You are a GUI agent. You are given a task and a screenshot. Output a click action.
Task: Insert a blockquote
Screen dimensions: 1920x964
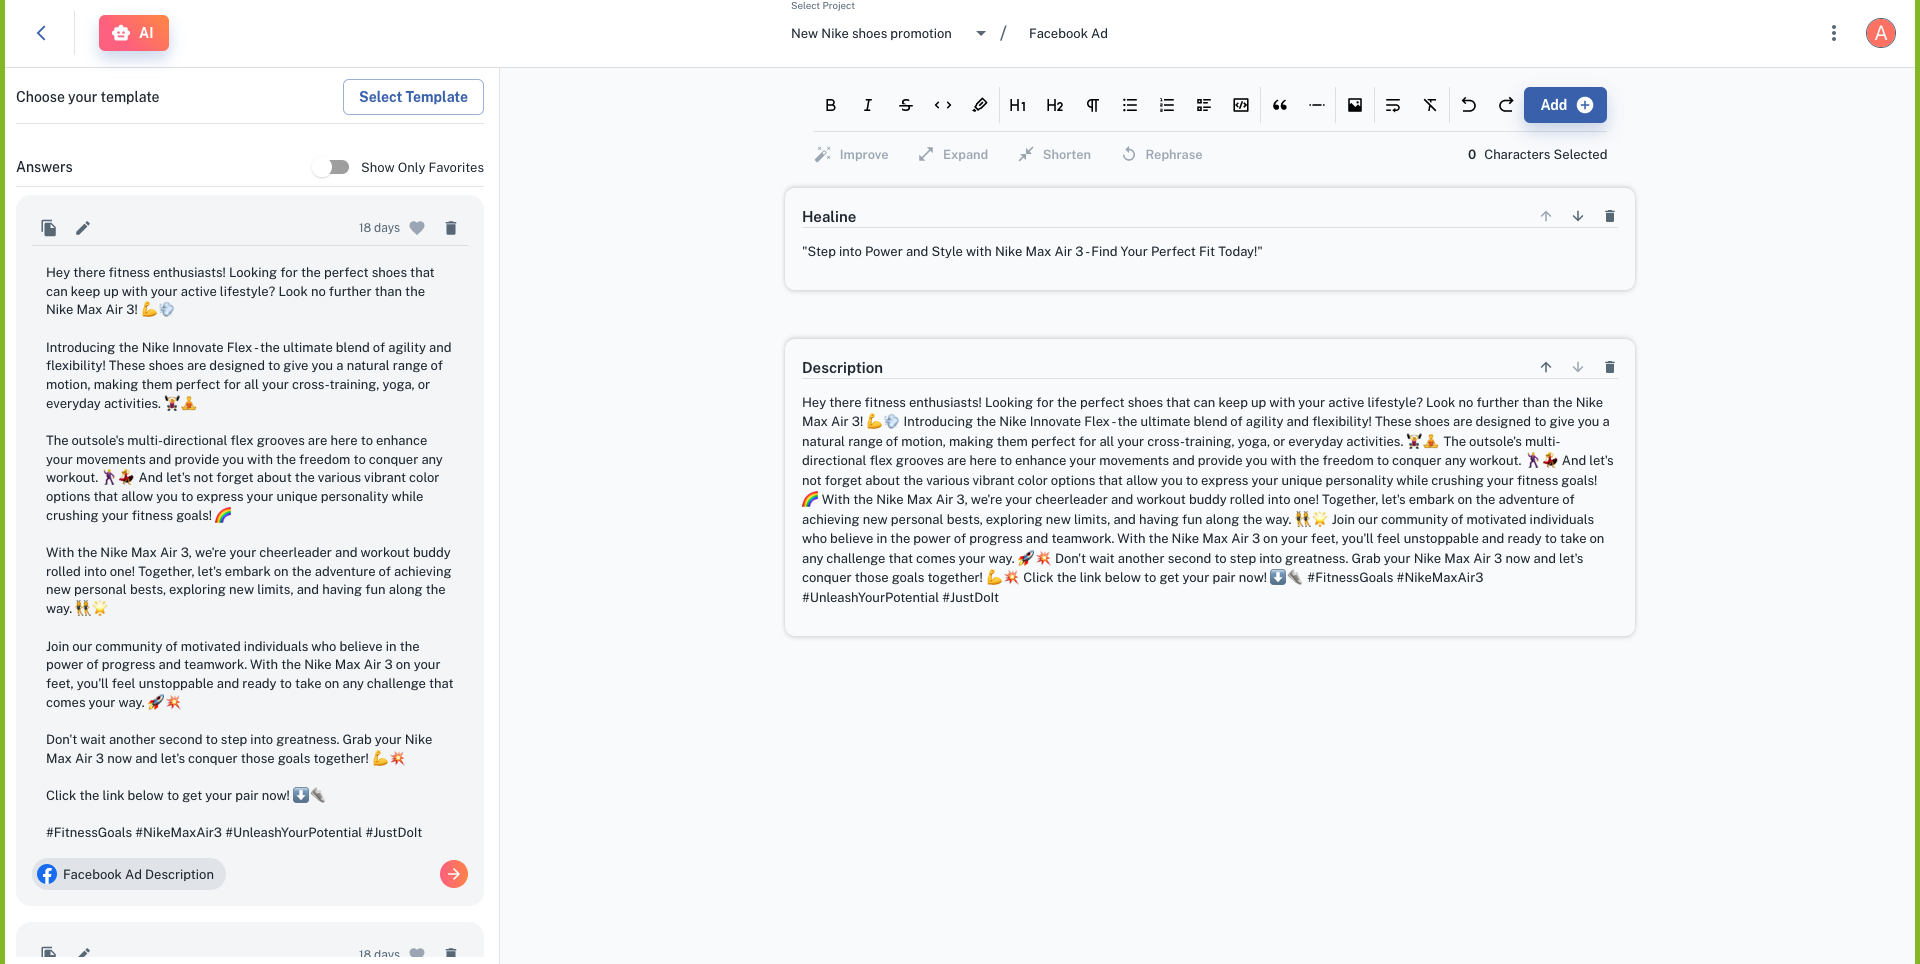(1279, 105)
